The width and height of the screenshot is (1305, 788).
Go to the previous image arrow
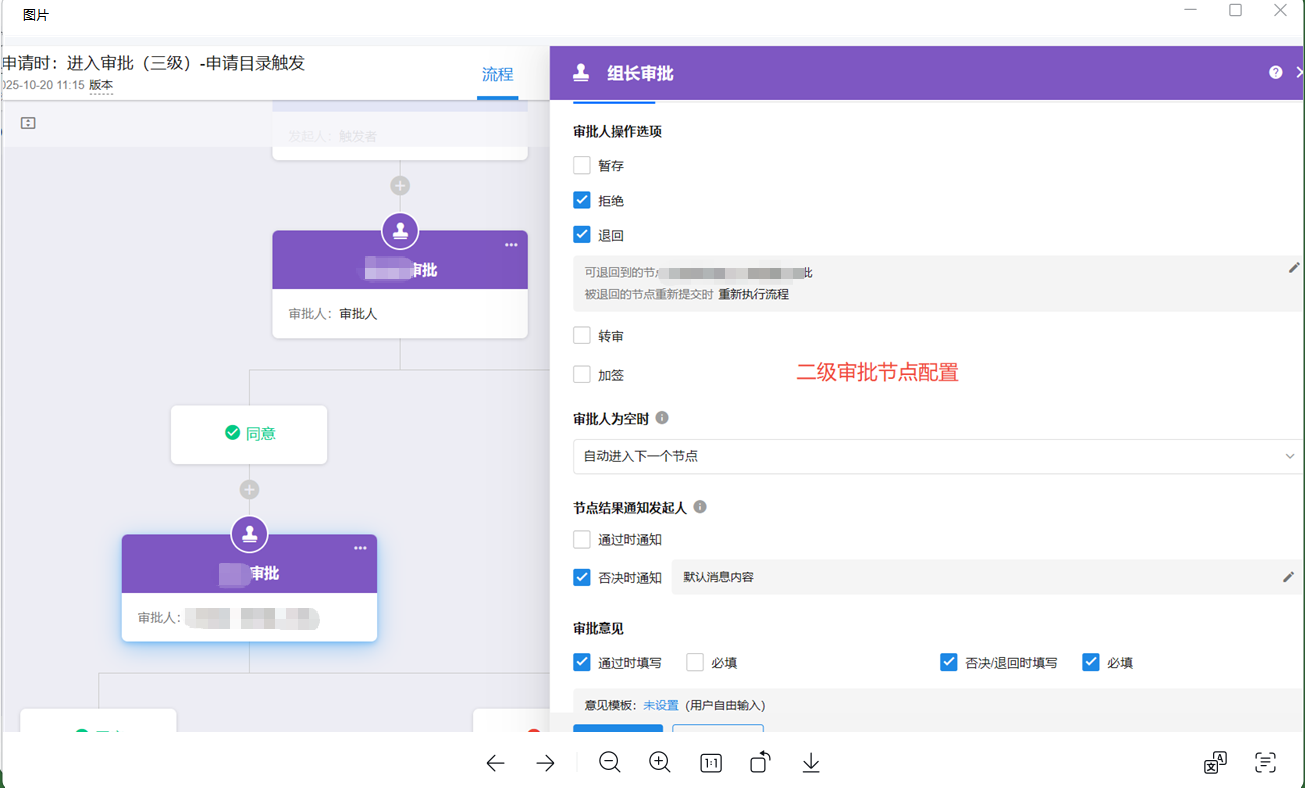[495, 763]
